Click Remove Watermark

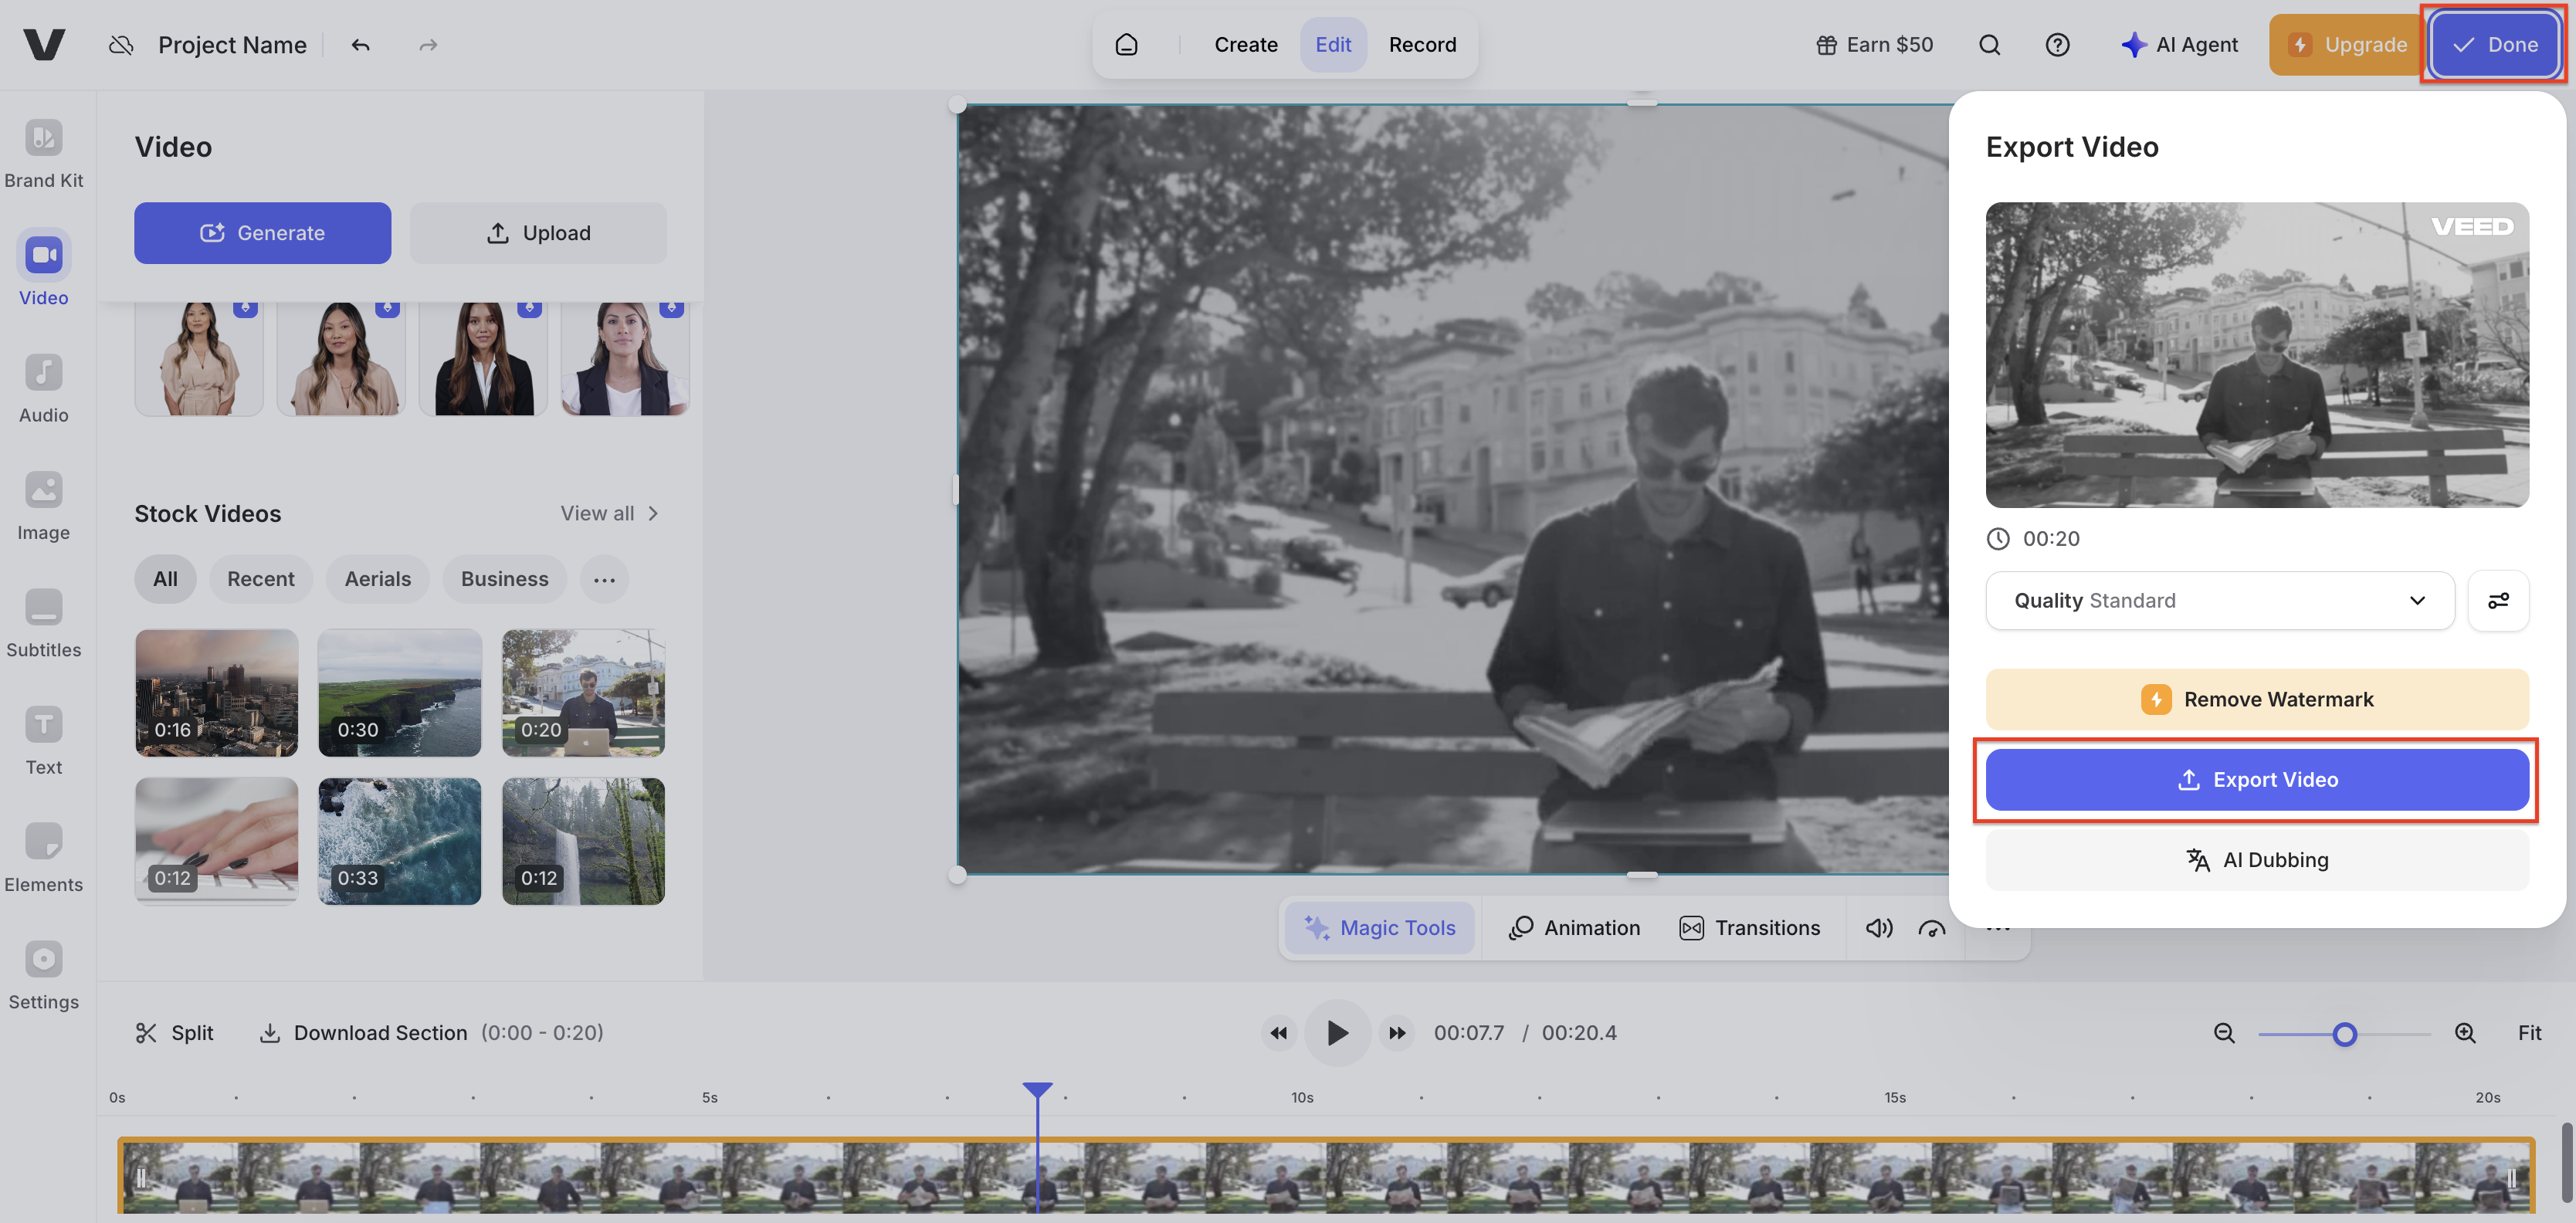coord(2256,699)
